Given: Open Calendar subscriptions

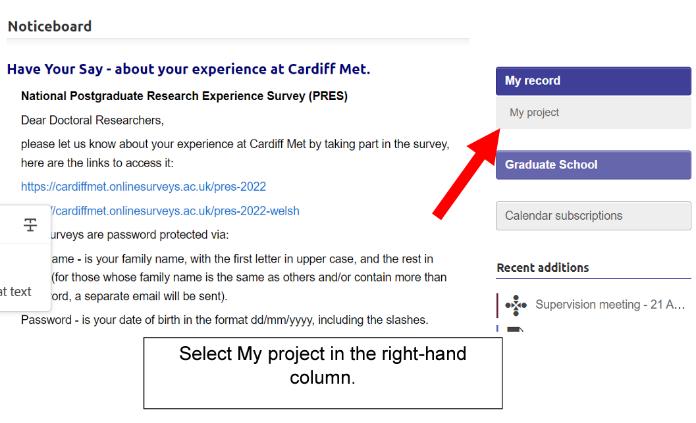Looking at the screenshot, I should [x=593, y=216].
